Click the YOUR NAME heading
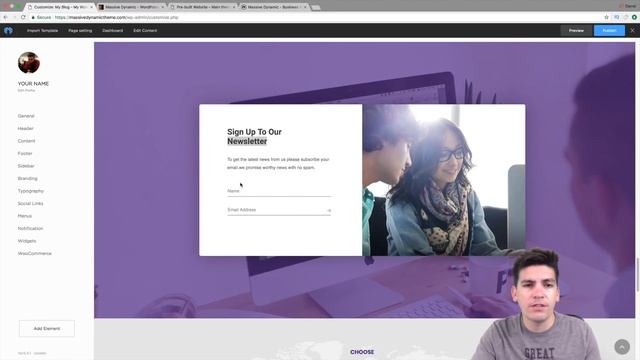The image size is (640, 360). [x=33, y=84]
